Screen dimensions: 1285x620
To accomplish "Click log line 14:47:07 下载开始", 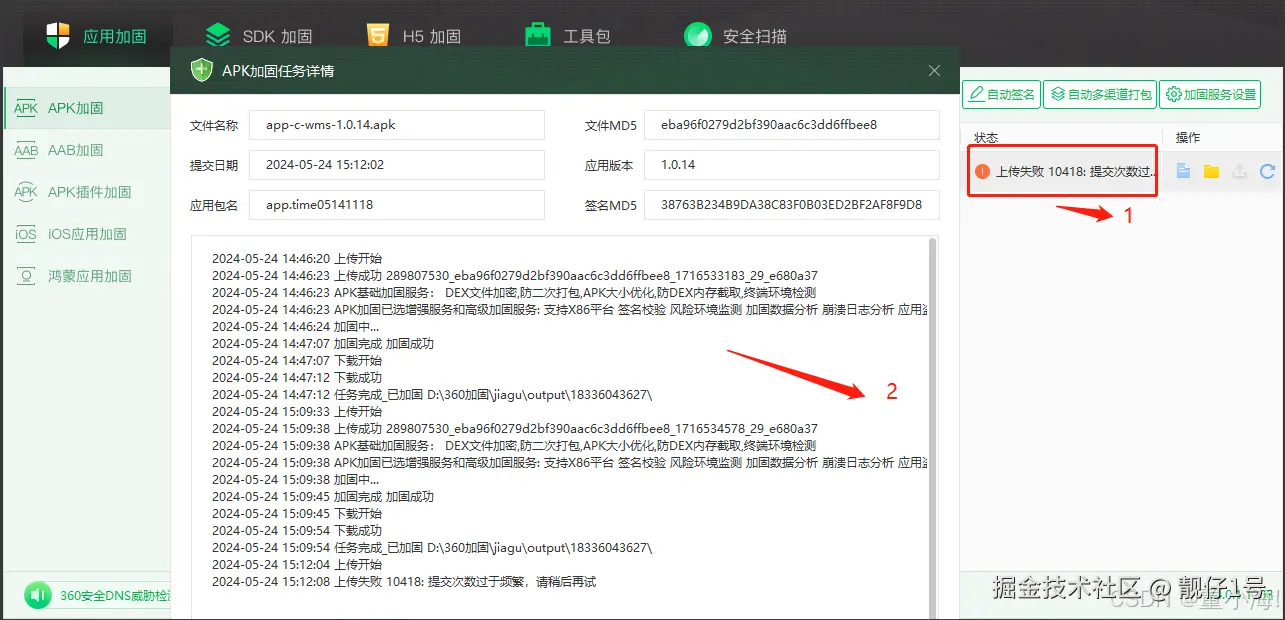I will (297, 360).
